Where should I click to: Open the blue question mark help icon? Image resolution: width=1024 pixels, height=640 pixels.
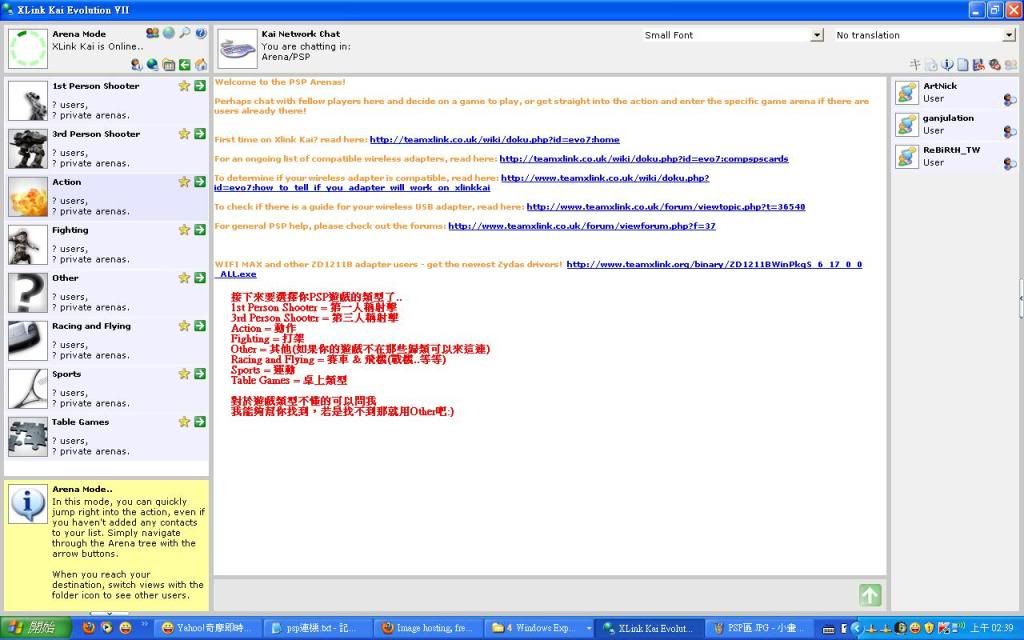(200, 33)
